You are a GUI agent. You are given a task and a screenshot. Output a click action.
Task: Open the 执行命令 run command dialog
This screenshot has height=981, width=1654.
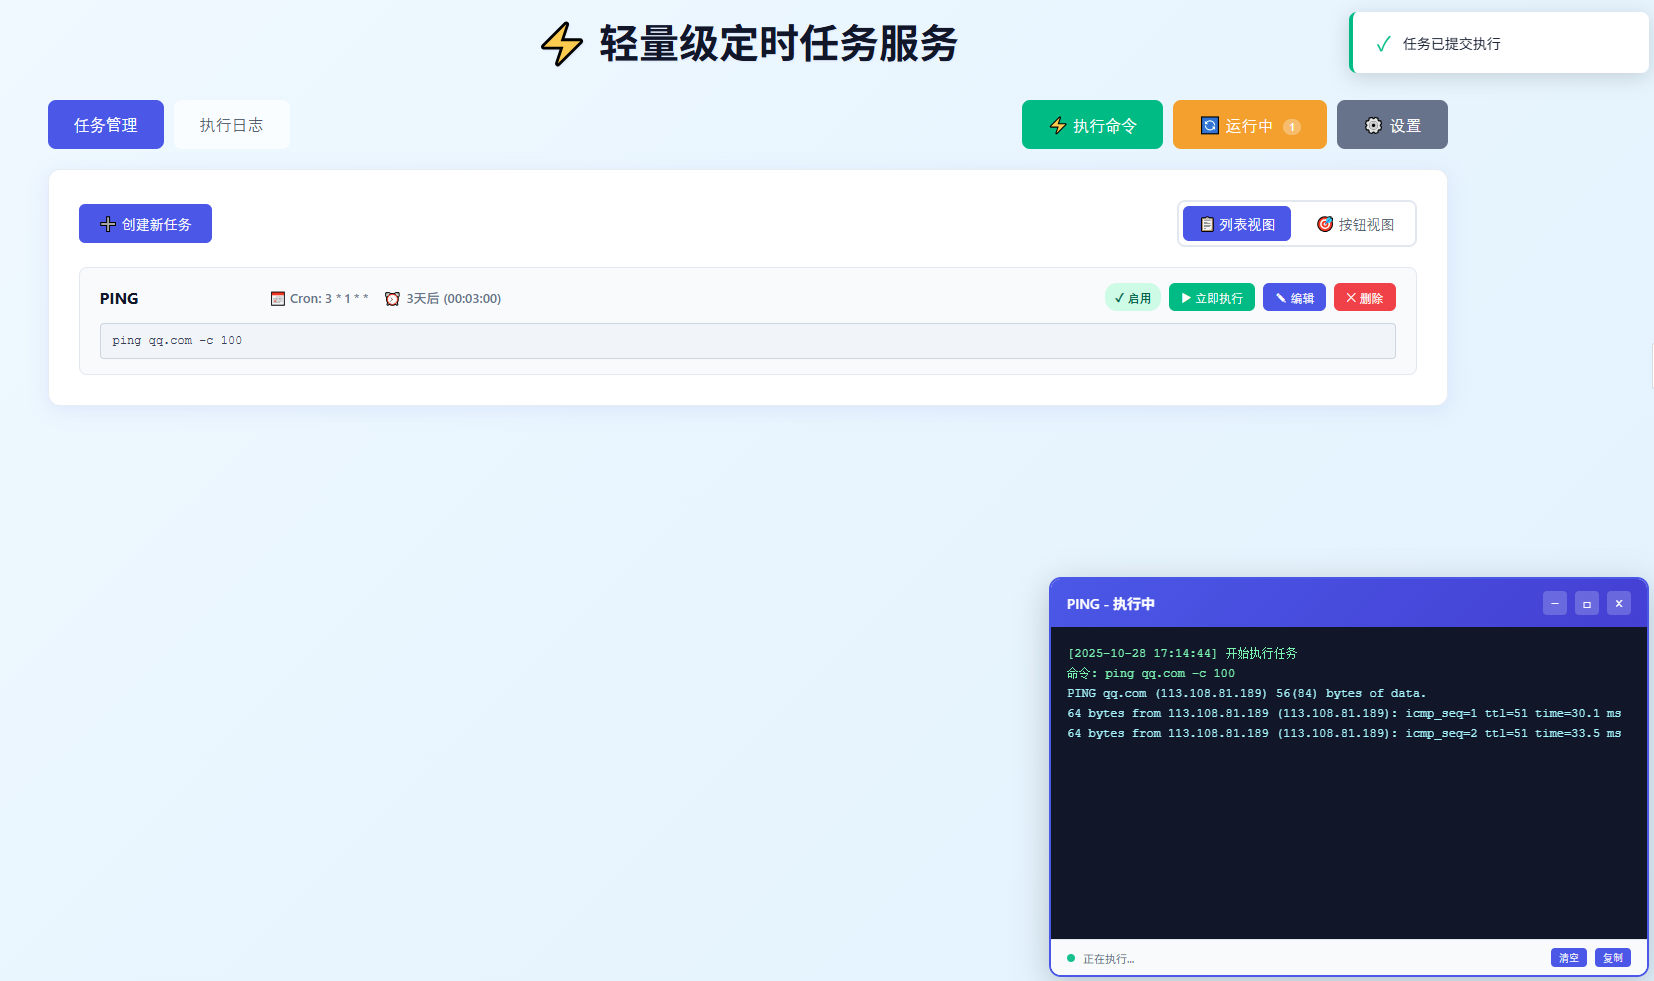[x=1092, y=125]
